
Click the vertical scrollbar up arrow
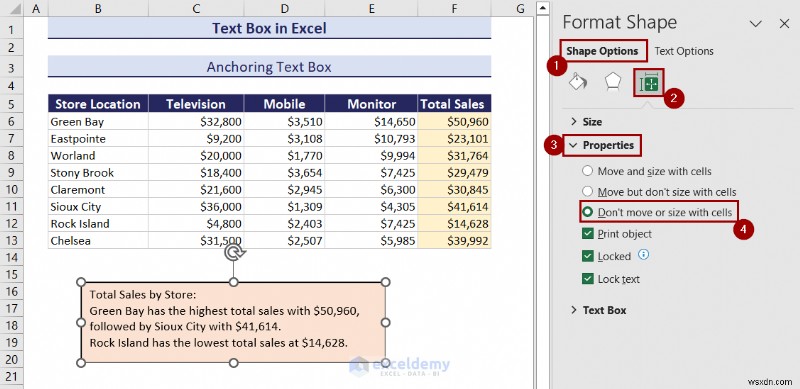pos(543,7)
